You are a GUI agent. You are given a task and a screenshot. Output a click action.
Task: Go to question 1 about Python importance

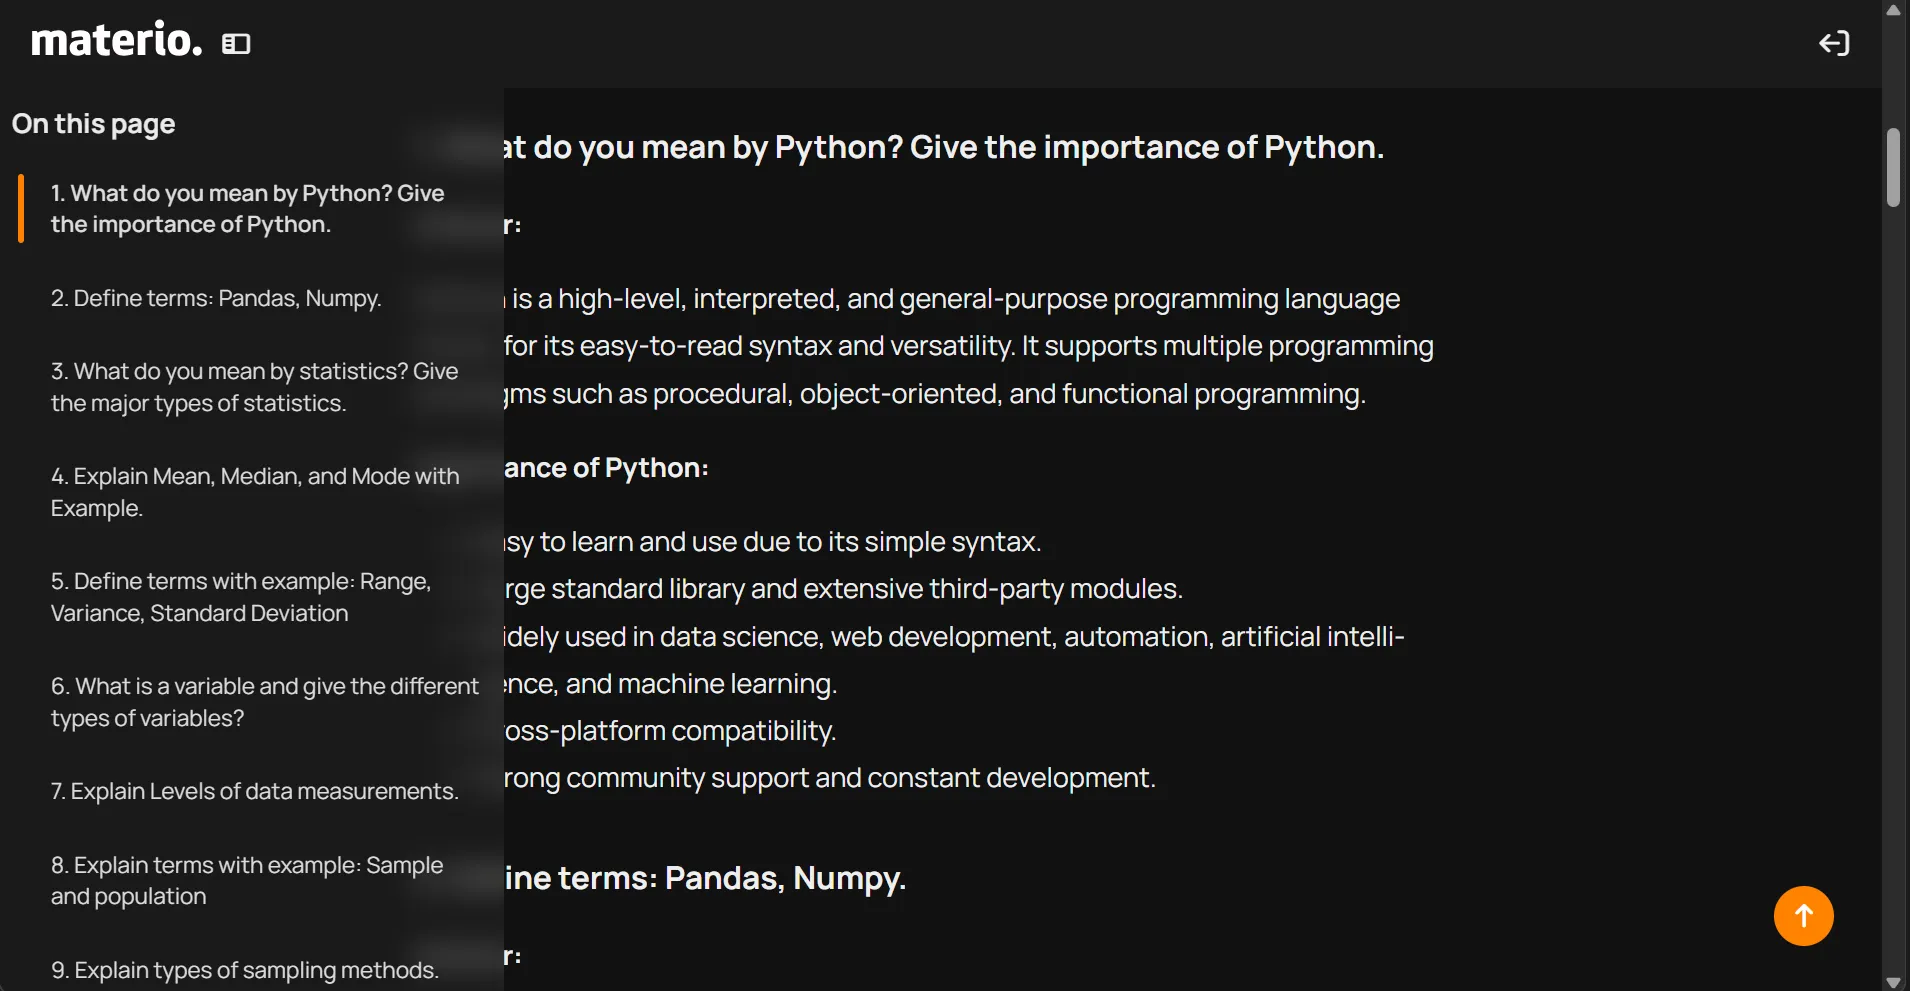point(247,209)
